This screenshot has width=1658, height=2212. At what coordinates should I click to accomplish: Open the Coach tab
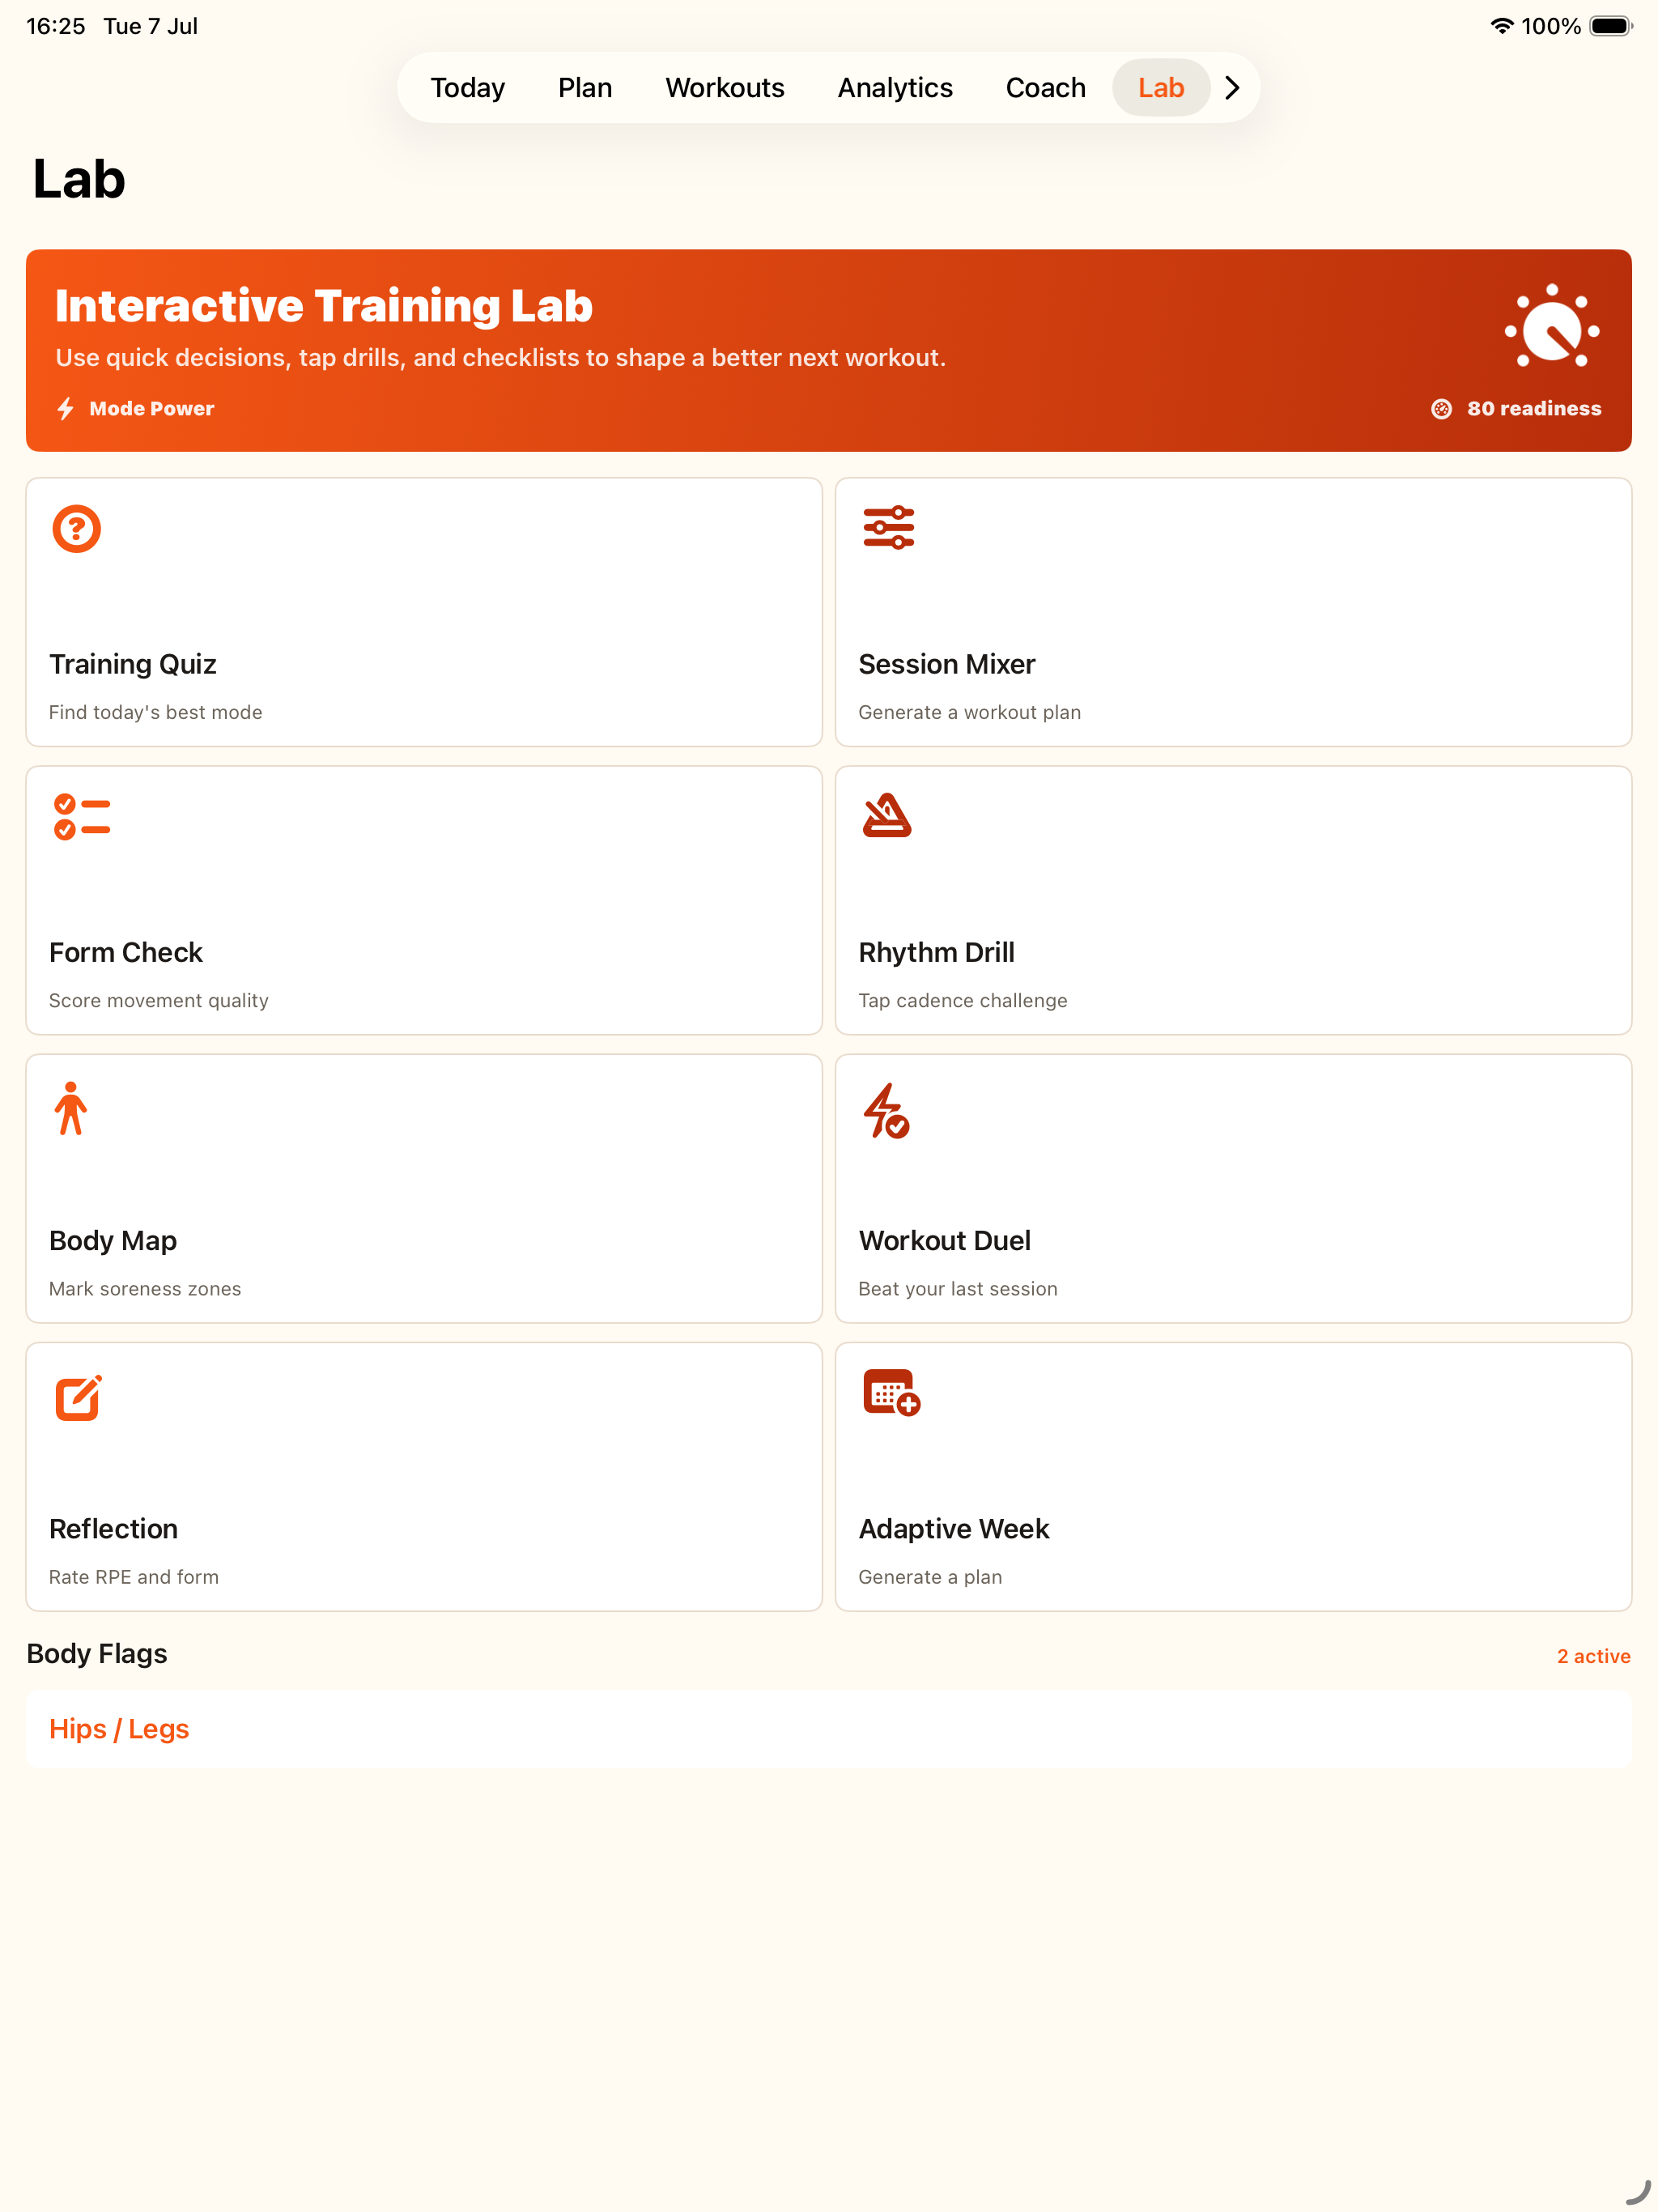[x=1045, y=88]
